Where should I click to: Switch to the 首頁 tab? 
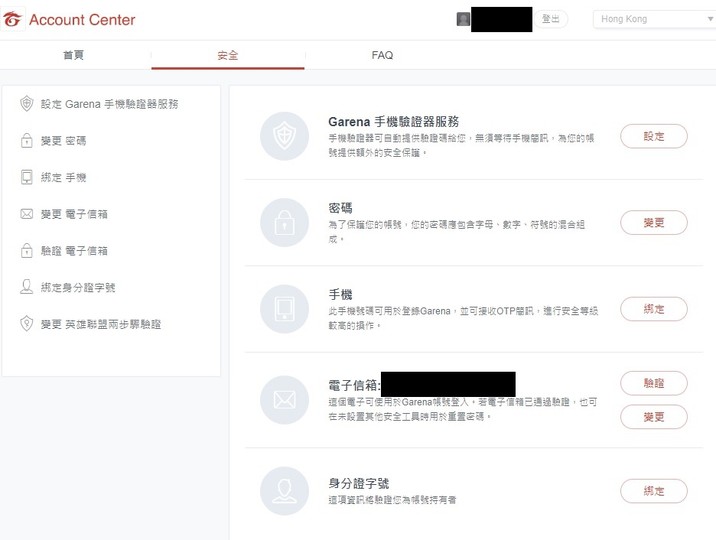[74, 55]
